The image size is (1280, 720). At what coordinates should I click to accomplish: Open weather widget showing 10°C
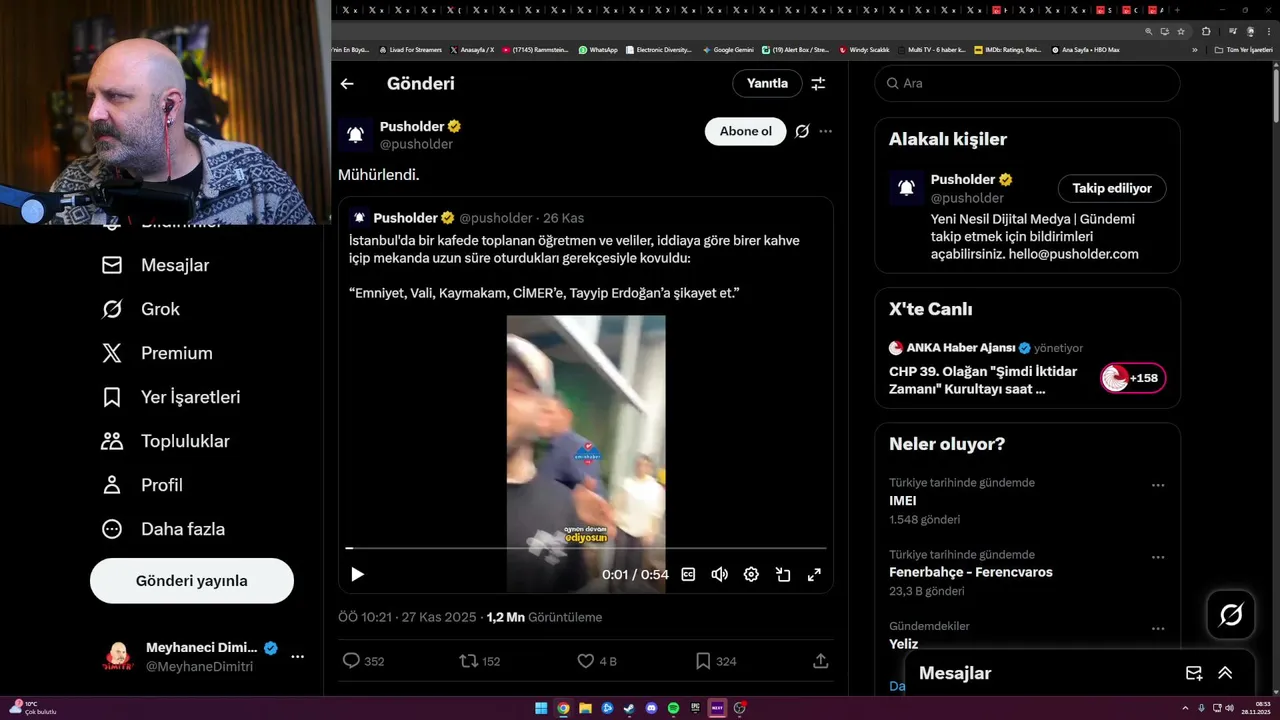tap(32, 708)
